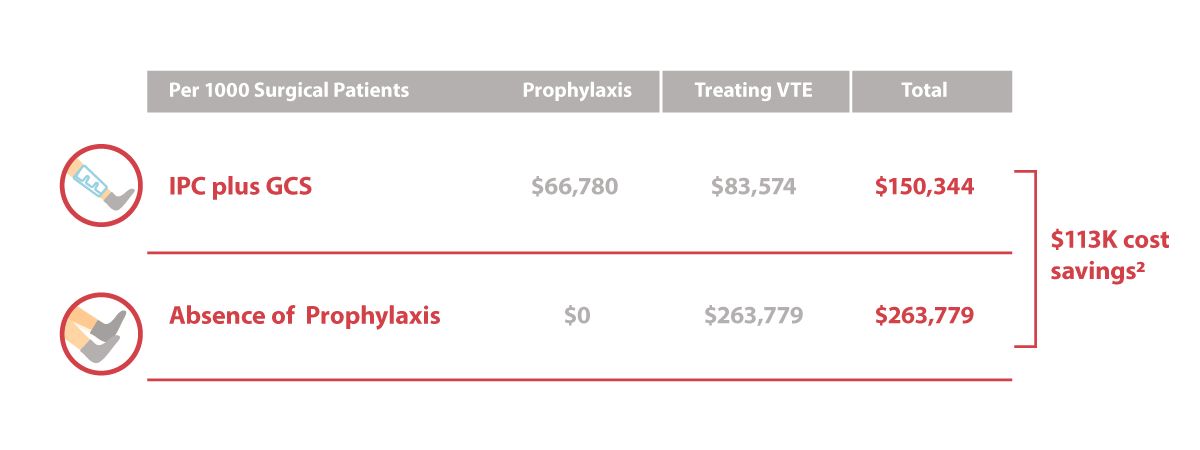This screenshot has width=1200, height=450.
Task: Click the Absence of Prophylaxis crossed-legs icon
Action: click(x=101, y=334)
